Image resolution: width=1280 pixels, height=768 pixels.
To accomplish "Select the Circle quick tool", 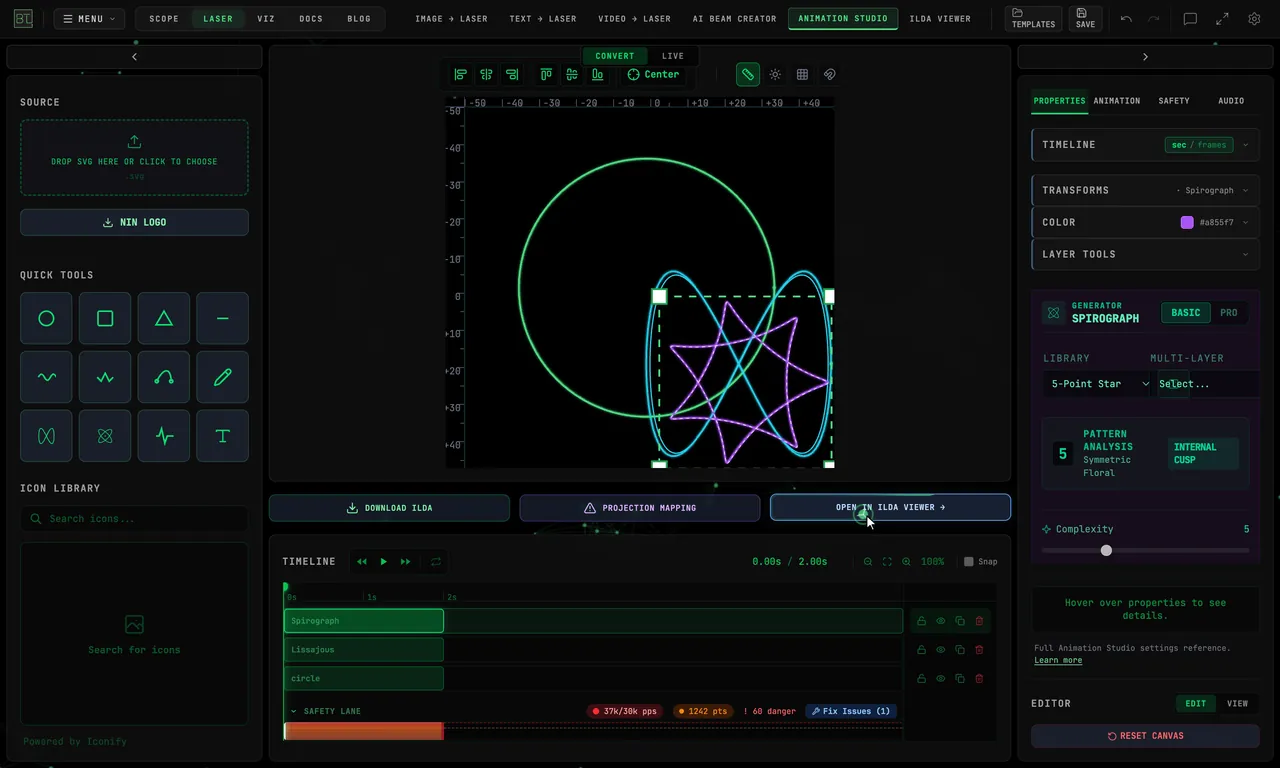I will [x=46, y=319].
